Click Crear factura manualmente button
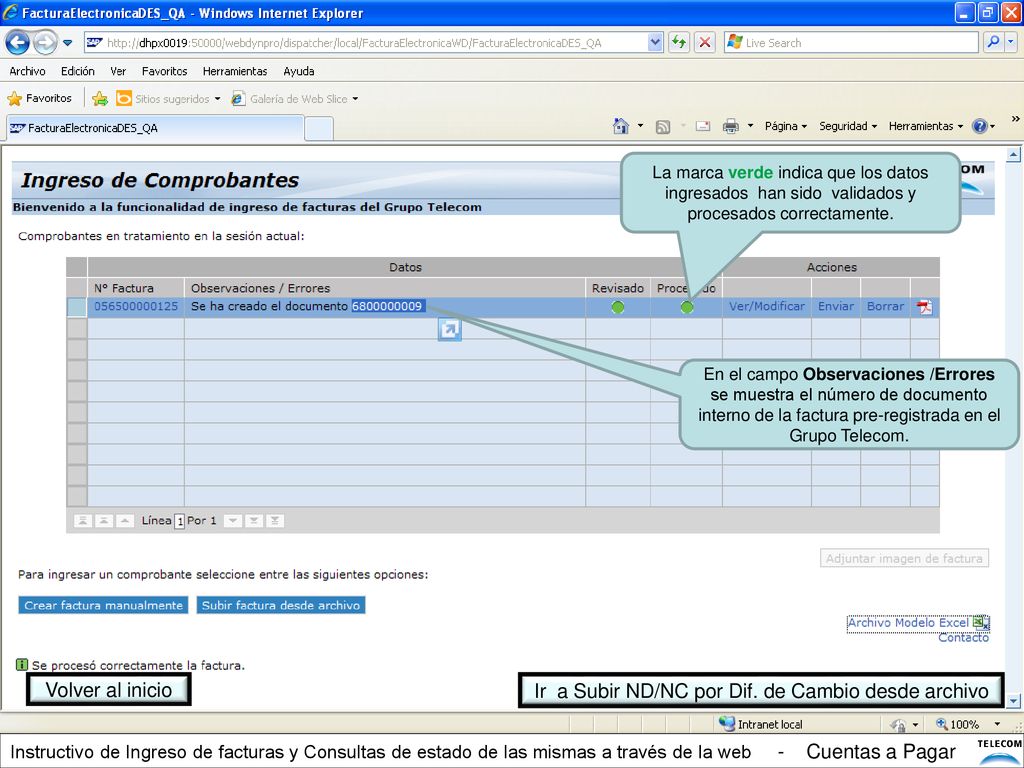Viewport: 1024px width, 768px height. point(103,605)
